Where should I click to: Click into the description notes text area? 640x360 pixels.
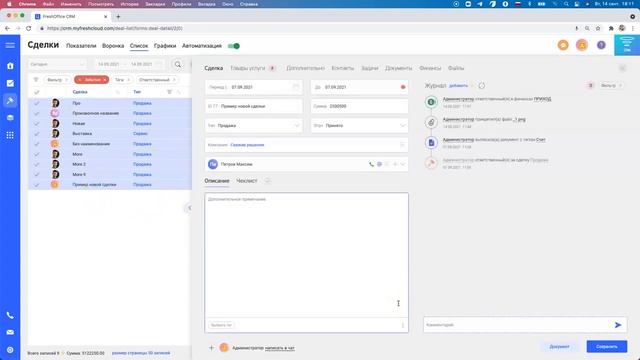click(306, 255)
